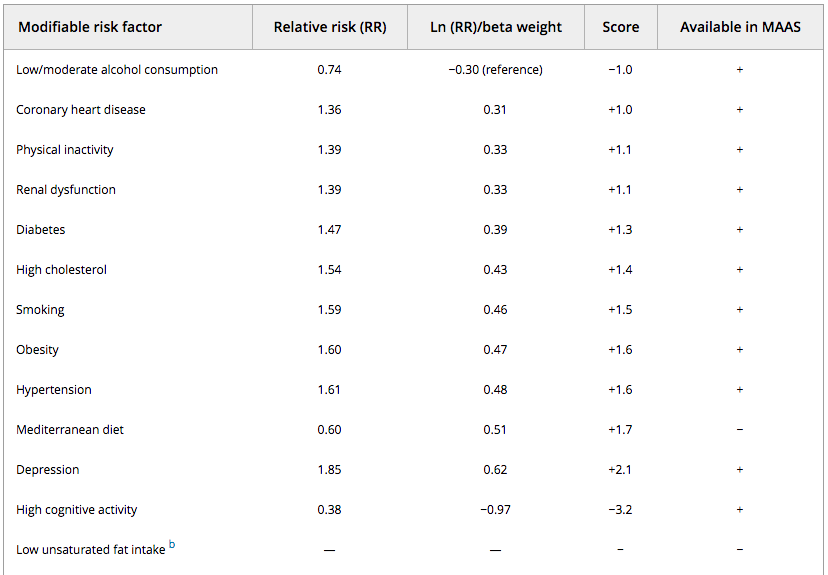Click the footnote b superscript link
This screenshot has height=575, width=828.
click(172, 544)
